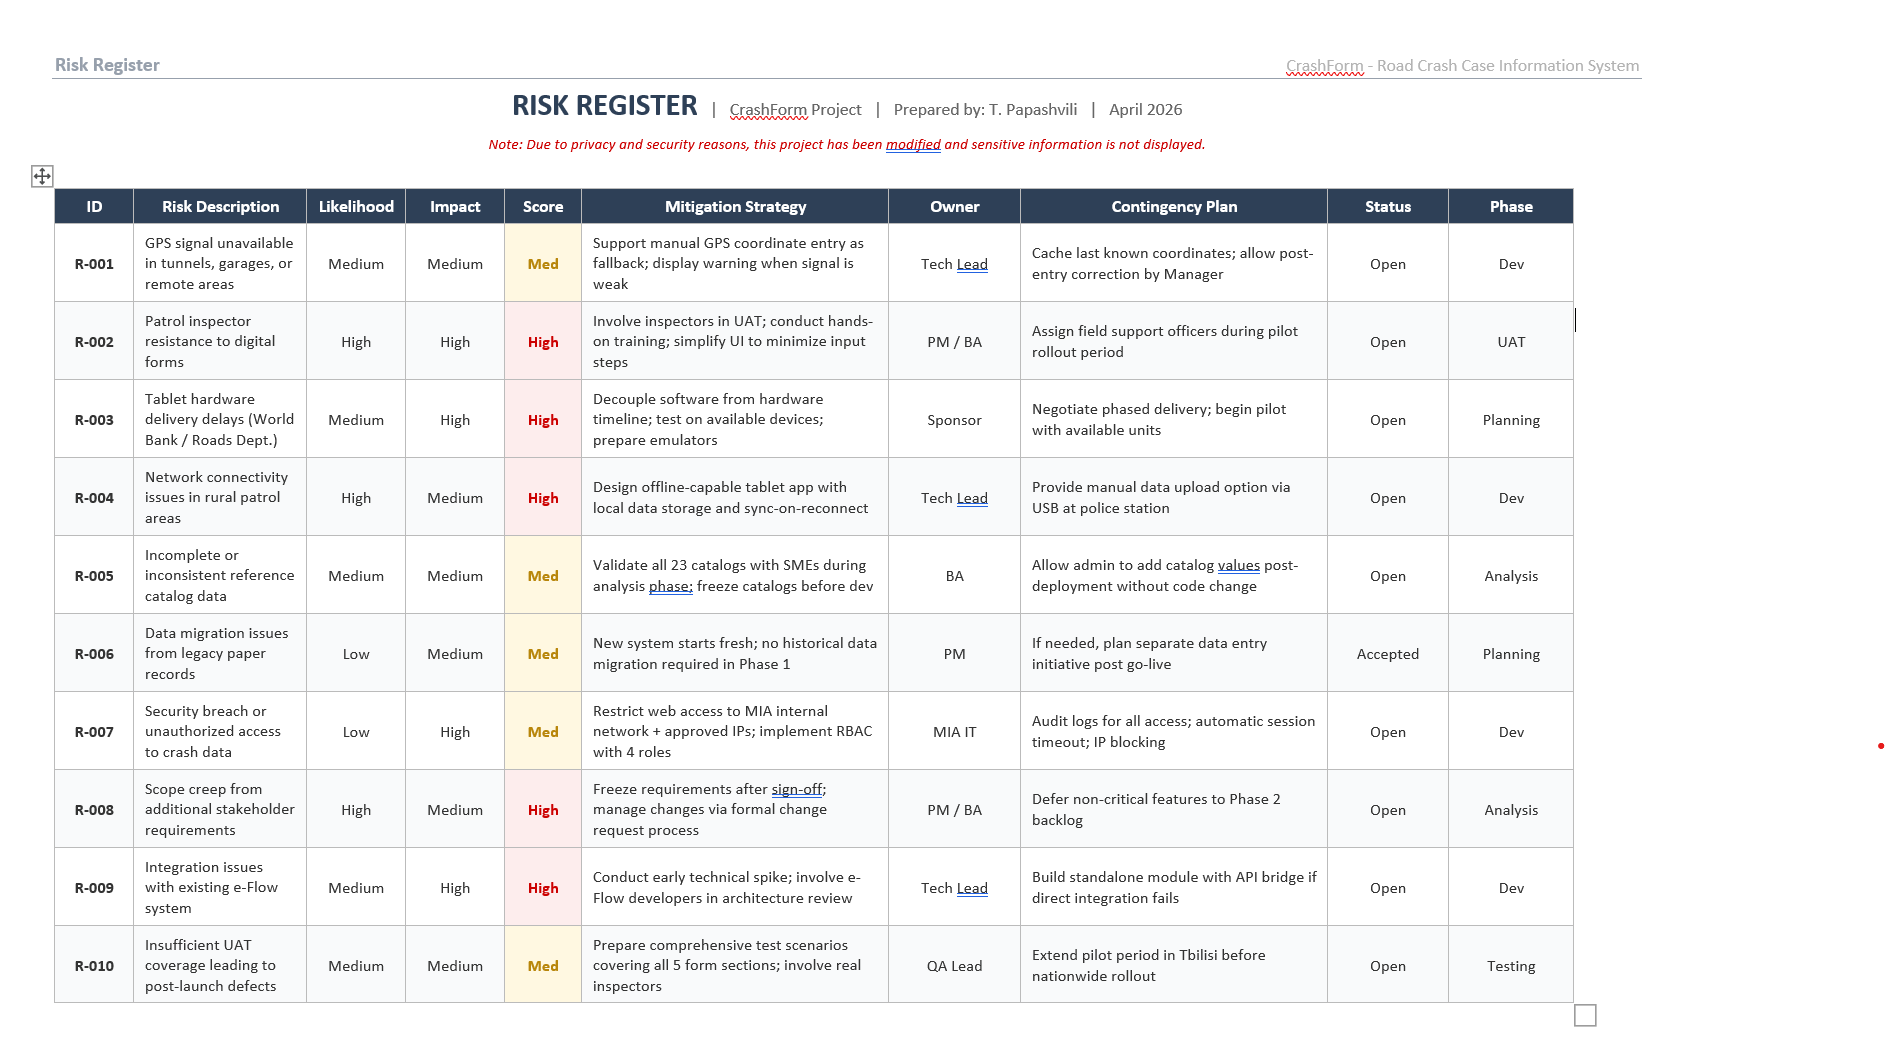Screen dimensions: 1885x1045
Task: Click the Med score cell for R-005
Action: [543, 576]
